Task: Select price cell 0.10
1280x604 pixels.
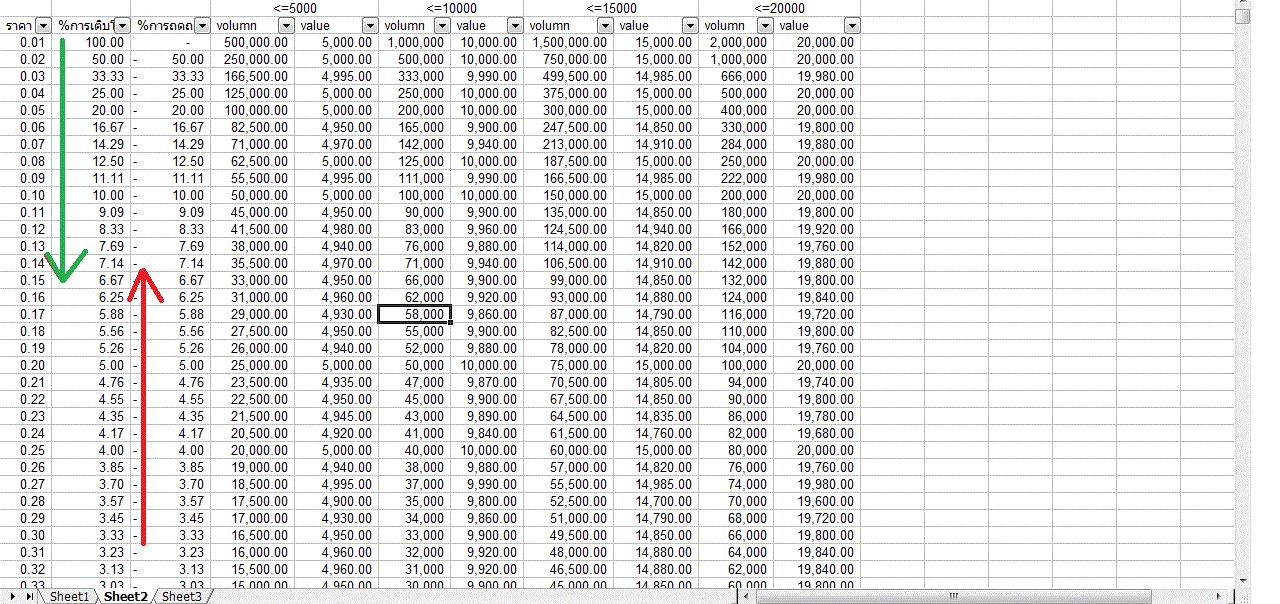Action: point(27,195)
